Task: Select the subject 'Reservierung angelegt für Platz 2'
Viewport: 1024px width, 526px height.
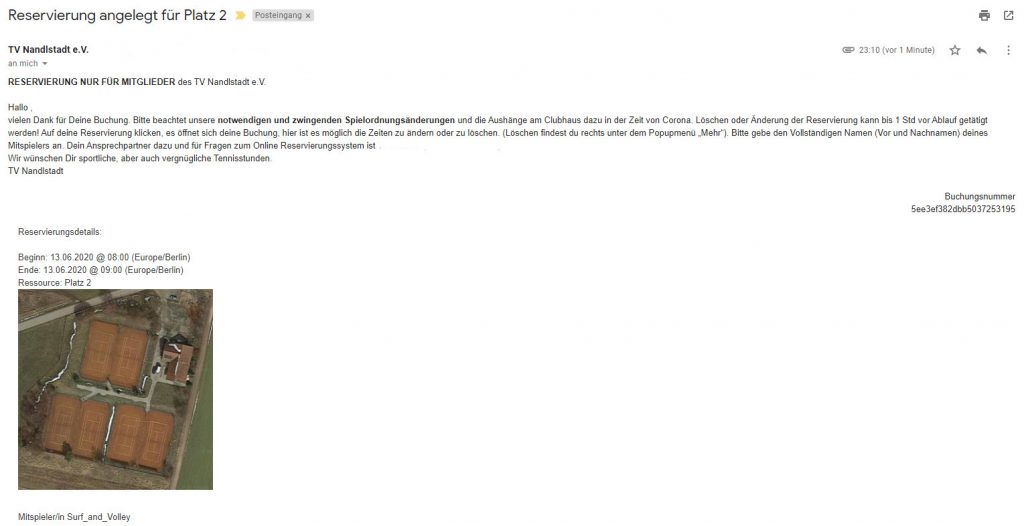Action: pyautogui.click(x=118, y=16)
